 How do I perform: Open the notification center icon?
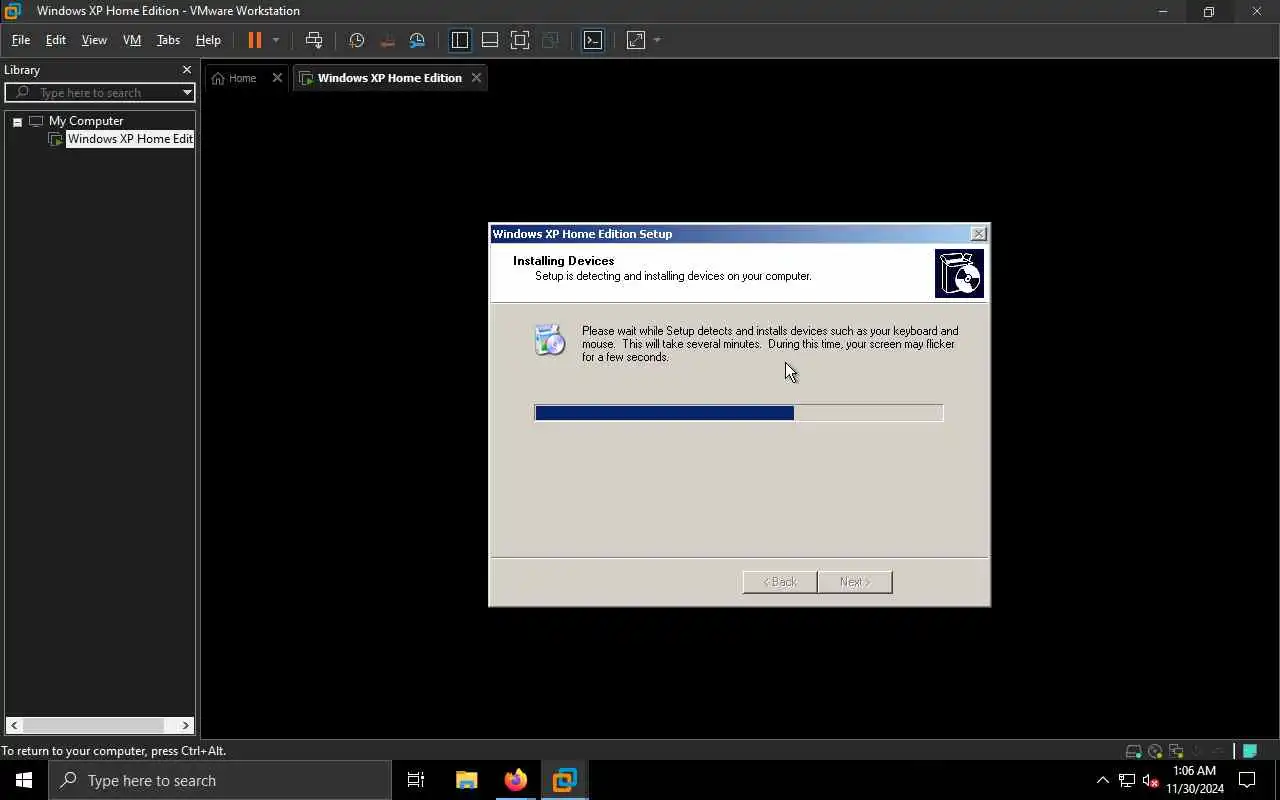[1247, 780]
